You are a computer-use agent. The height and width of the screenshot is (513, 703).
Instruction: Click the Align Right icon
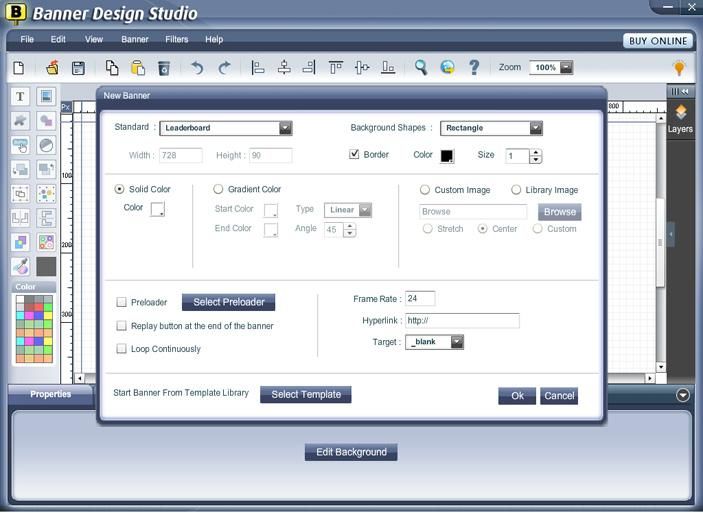pos(309,68)
